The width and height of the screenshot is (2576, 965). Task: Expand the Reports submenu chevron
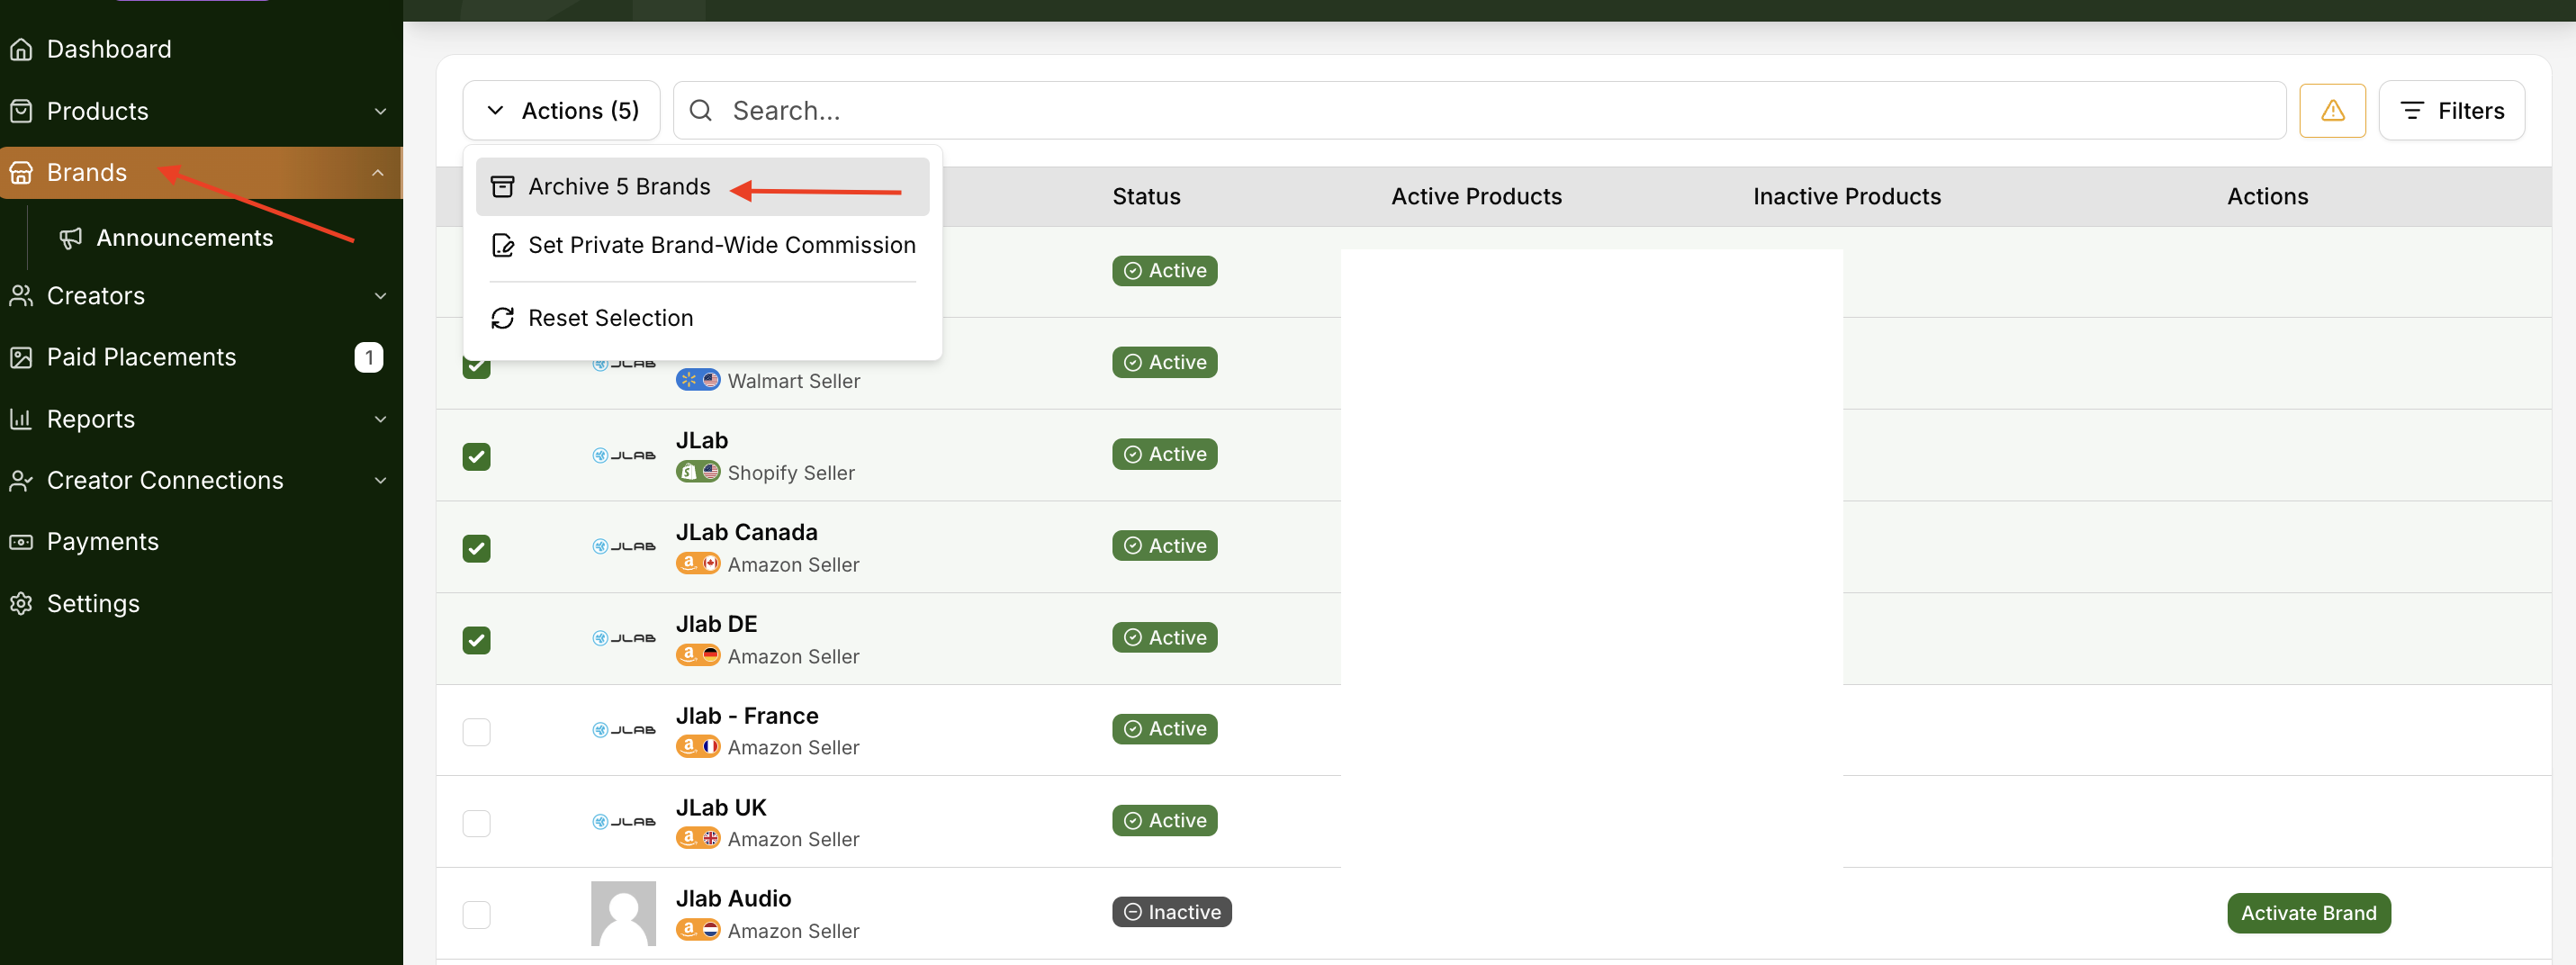point(380,419)
